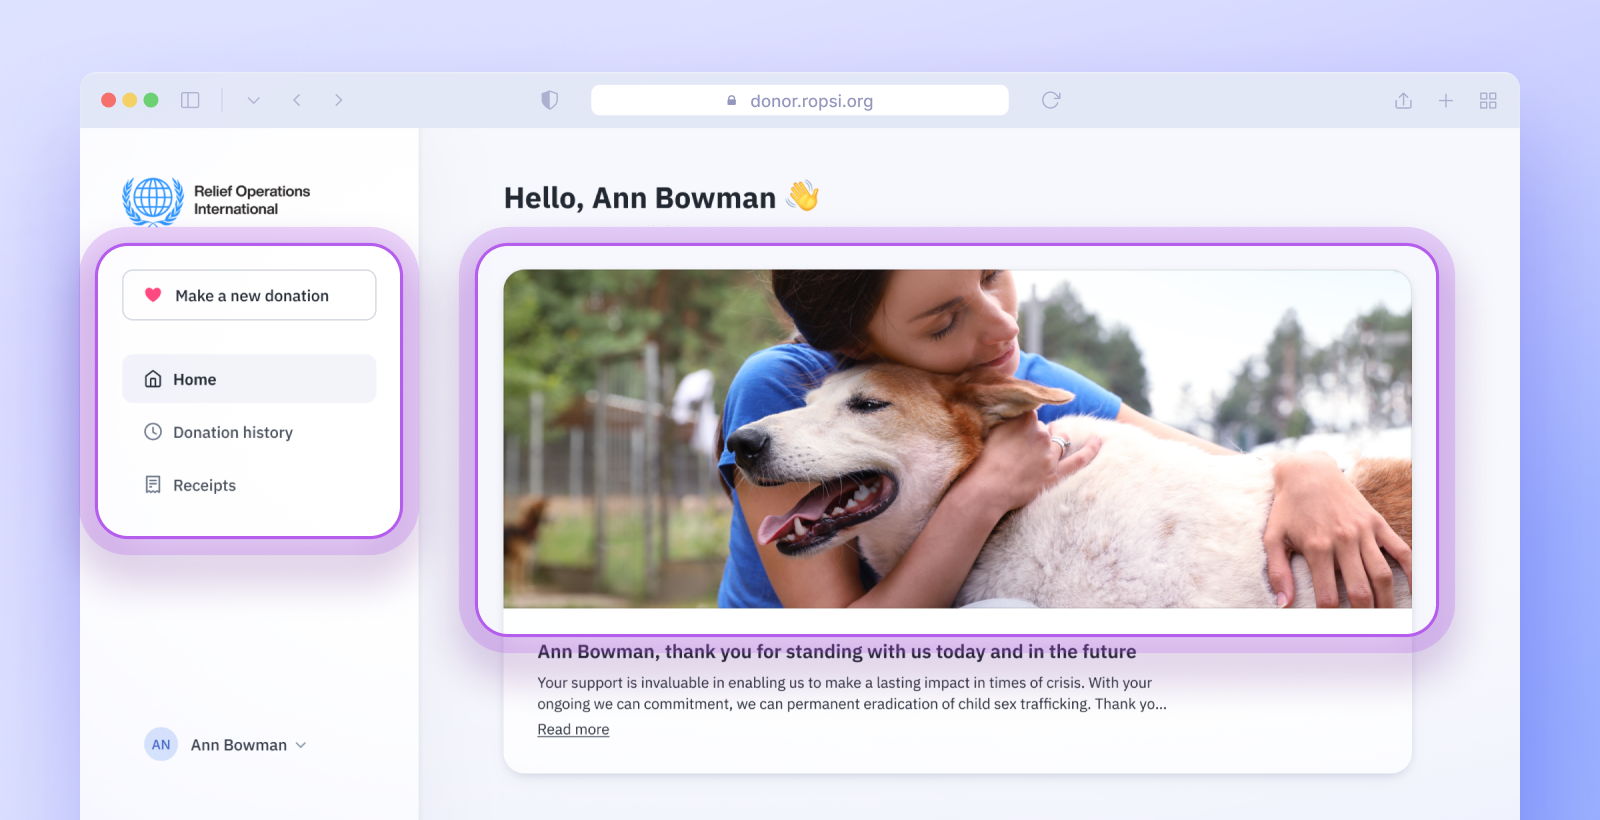Open the browser share menu
1600x820 pixels.
click(1403, 100)
